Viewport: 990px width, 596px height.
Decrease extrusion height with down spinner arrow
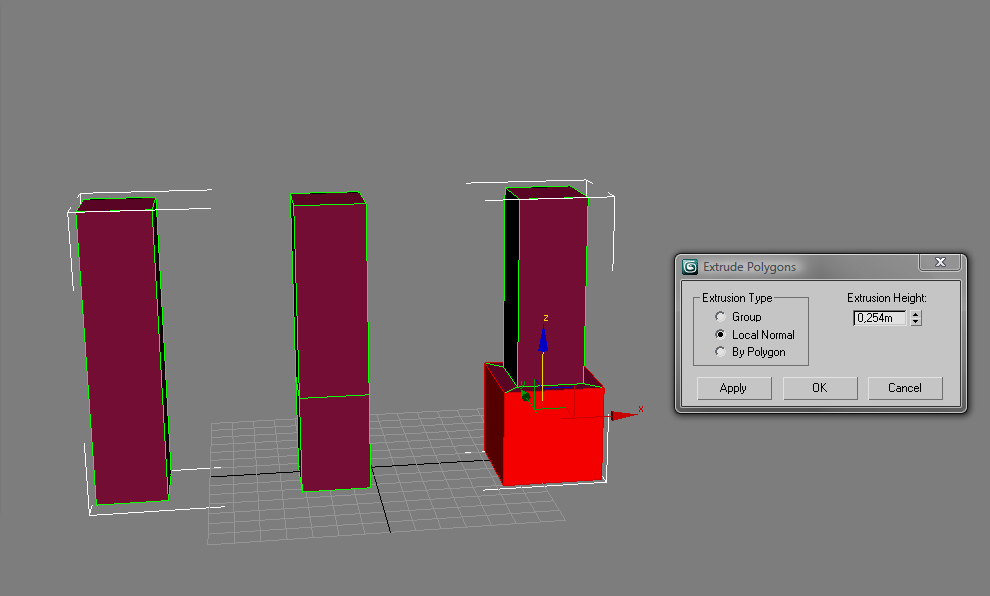point(916,322)
